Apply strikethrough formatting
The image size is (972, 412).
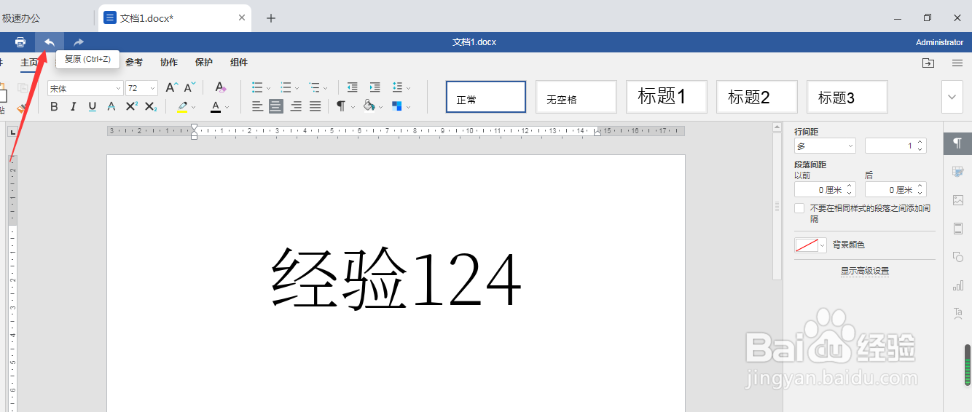[x=112, y=107]
